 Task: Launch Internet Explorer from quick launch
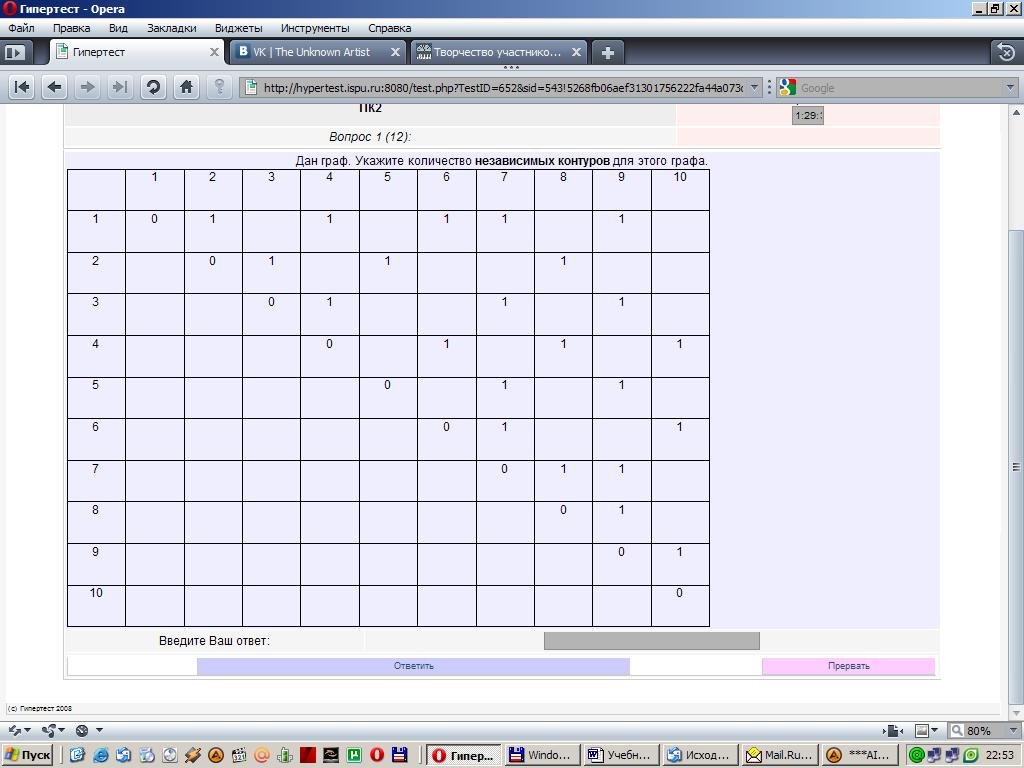(x=101, y=756)
